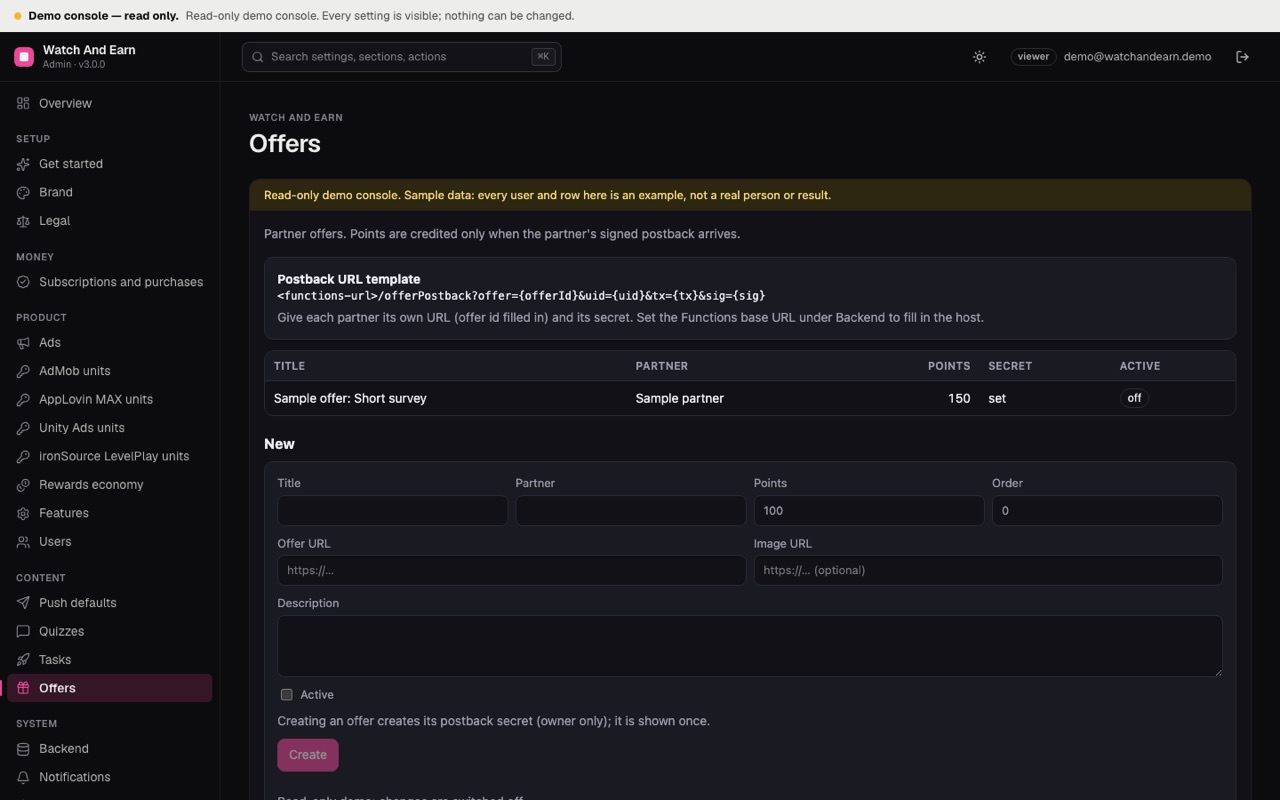Click the postback URL template code text
The image size is (1280, 800).
click(521, 296)
